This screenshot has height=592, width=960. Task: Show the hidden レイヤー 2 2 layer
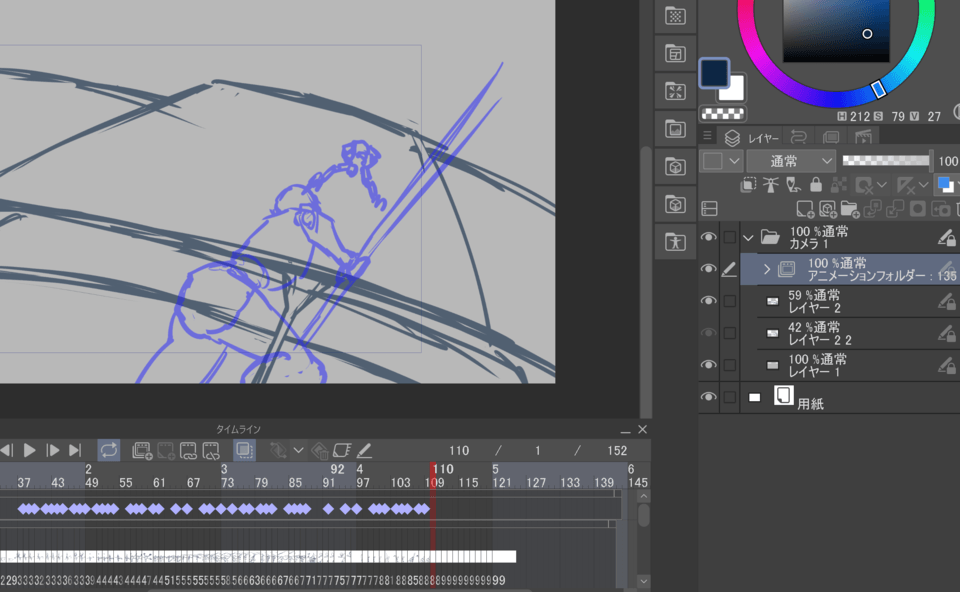[708, 332]
